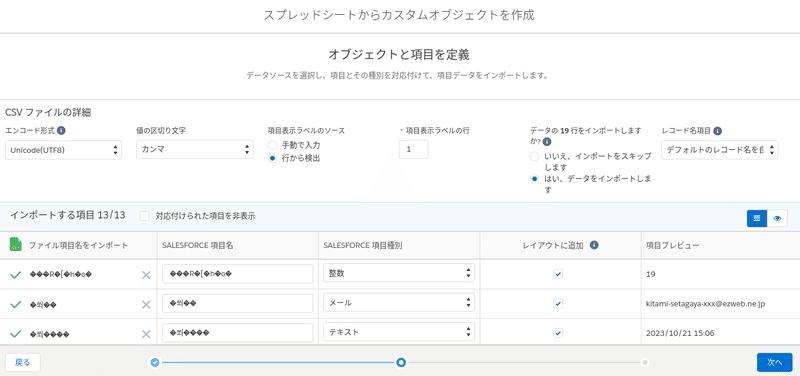
Task: Click info icon beside エンコード形式 label
Action: pyautogui.click(x=61, y=130)
